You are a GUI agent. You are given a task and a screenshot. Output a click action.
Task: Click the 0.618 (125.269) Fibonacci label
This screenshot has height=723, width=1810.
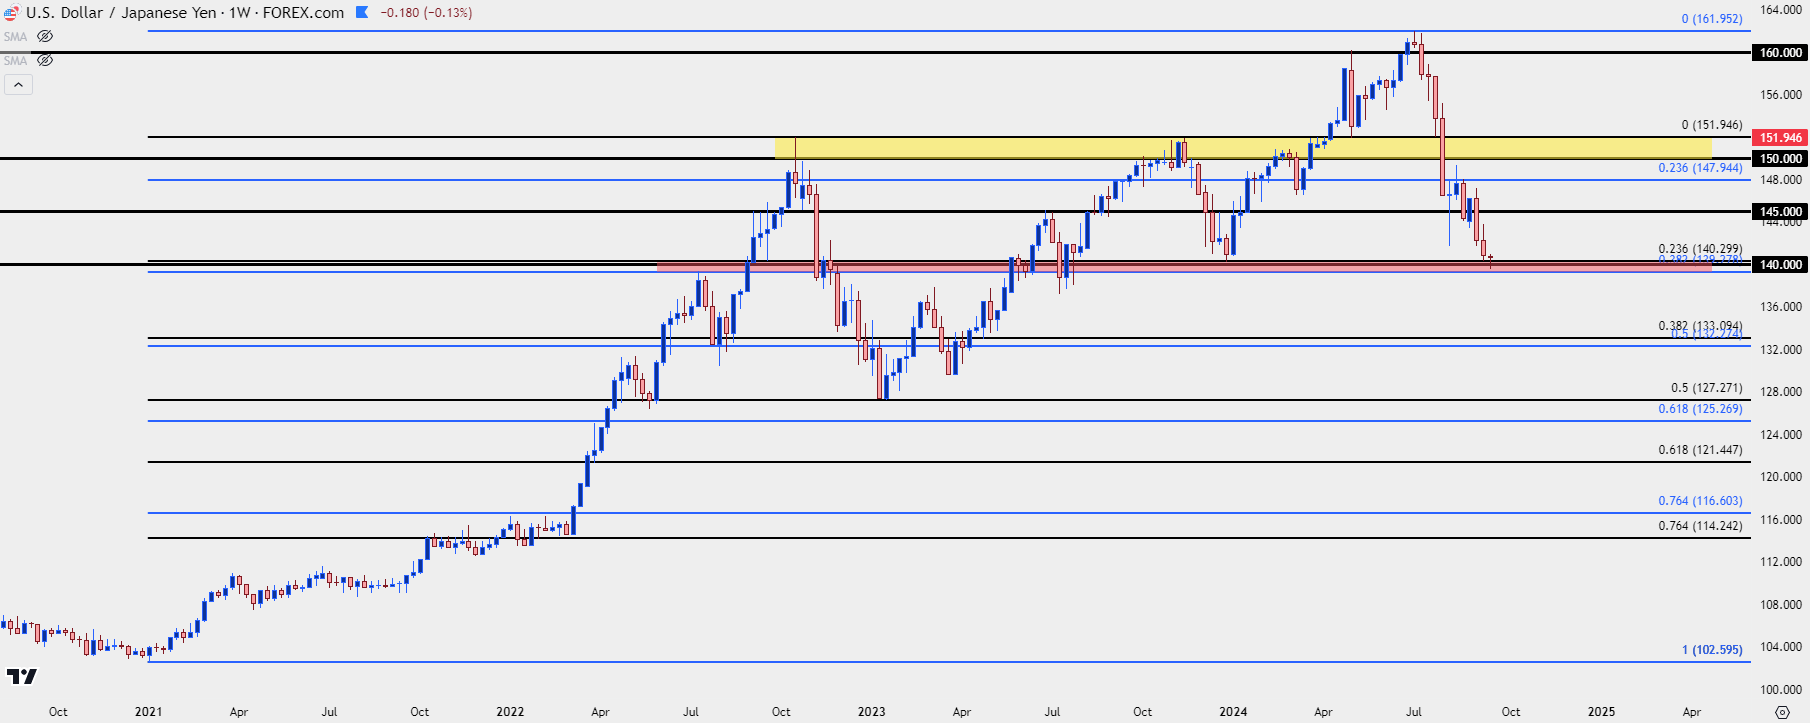point(1700,409)
